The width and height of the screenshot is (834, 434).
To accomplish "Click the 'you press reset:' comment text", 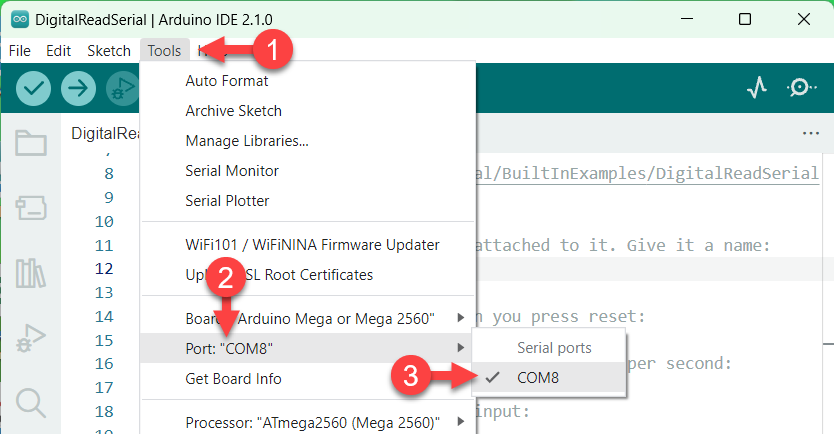I will [568, 316].
